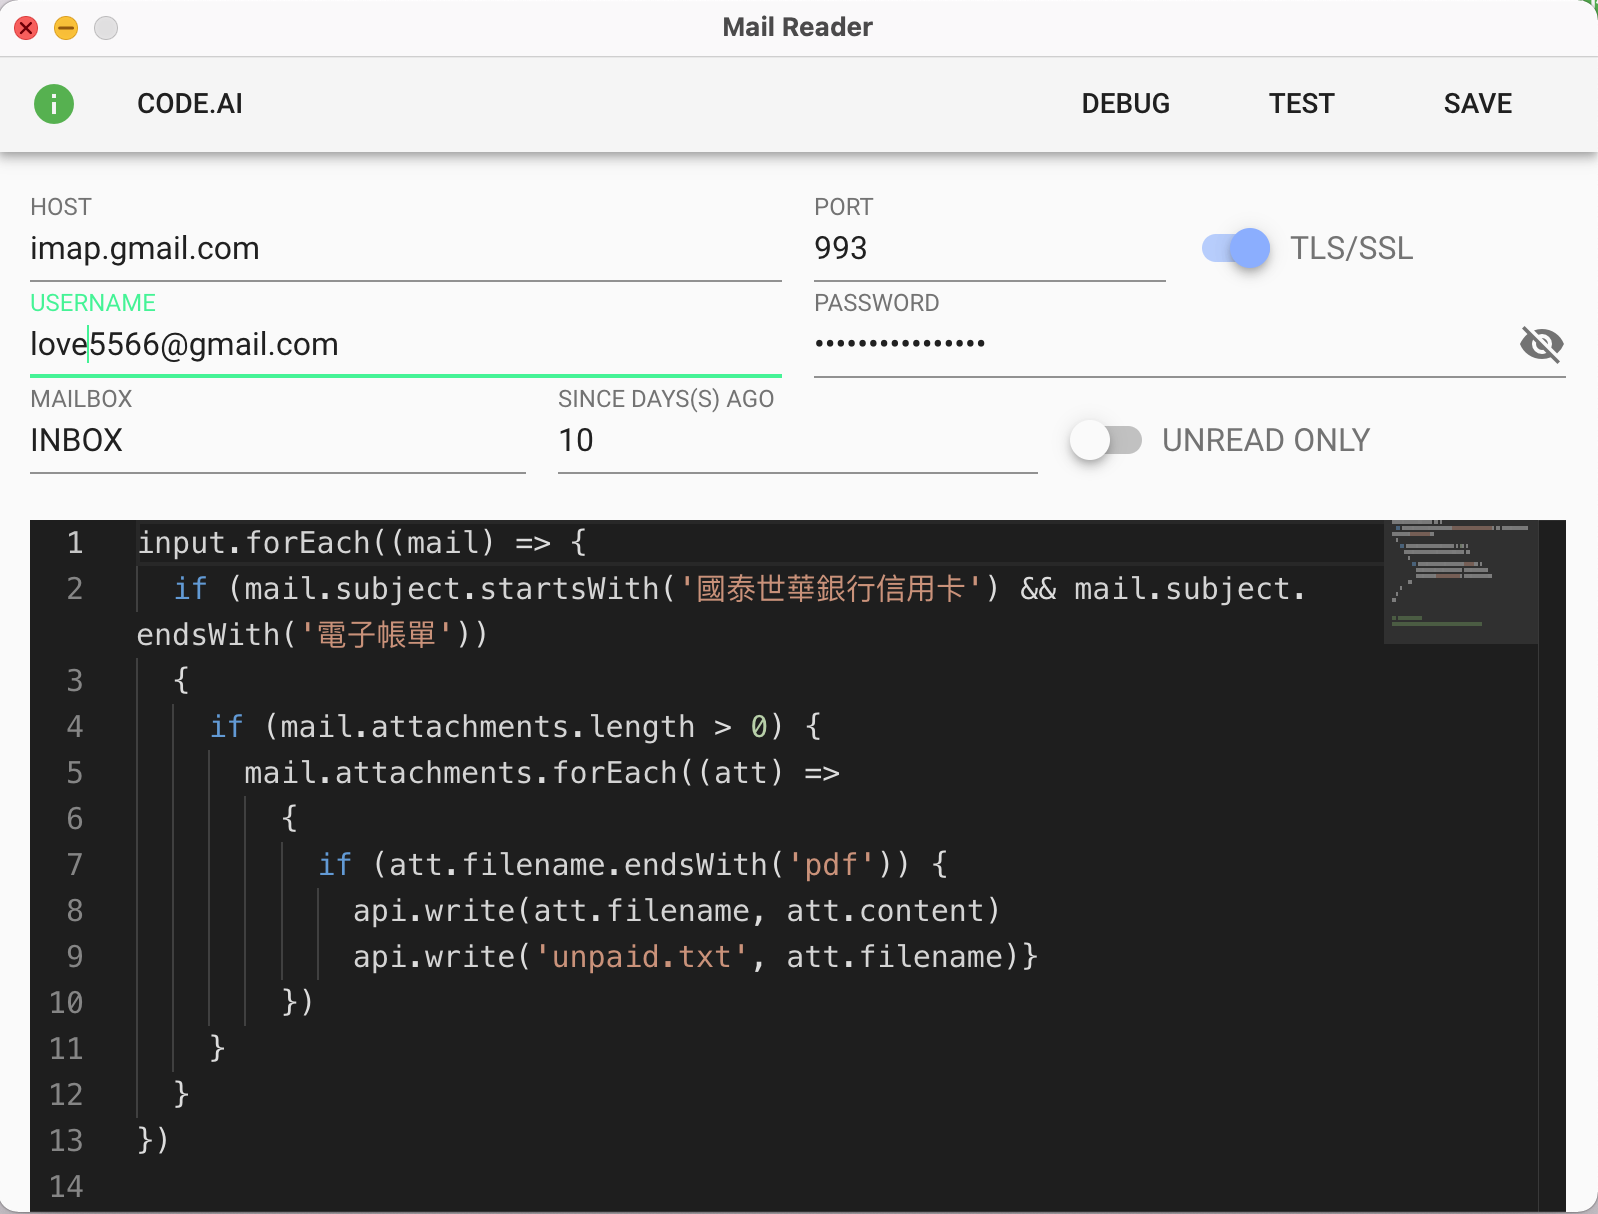
Task: Click the Password input field
Action: (1160, 345)
